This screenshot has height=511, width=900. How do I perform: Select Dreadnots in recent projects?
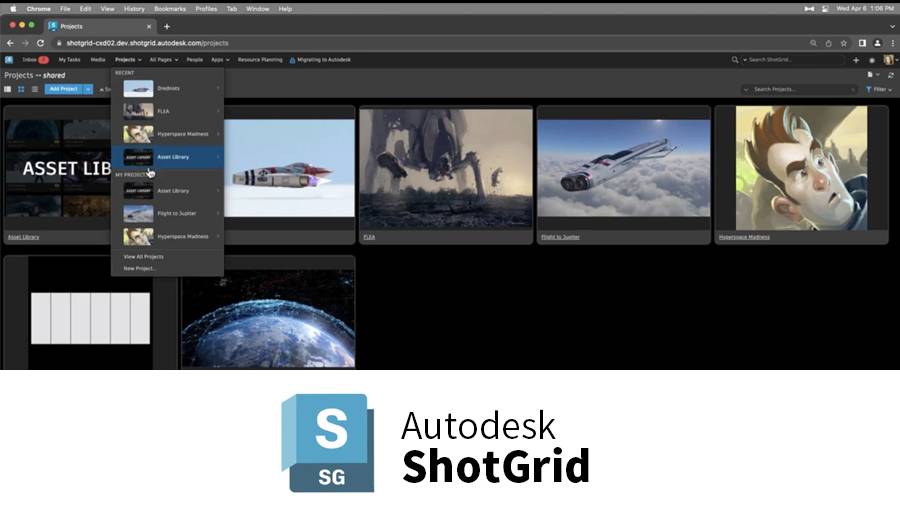pyautogui.click(x=168, y=88)
